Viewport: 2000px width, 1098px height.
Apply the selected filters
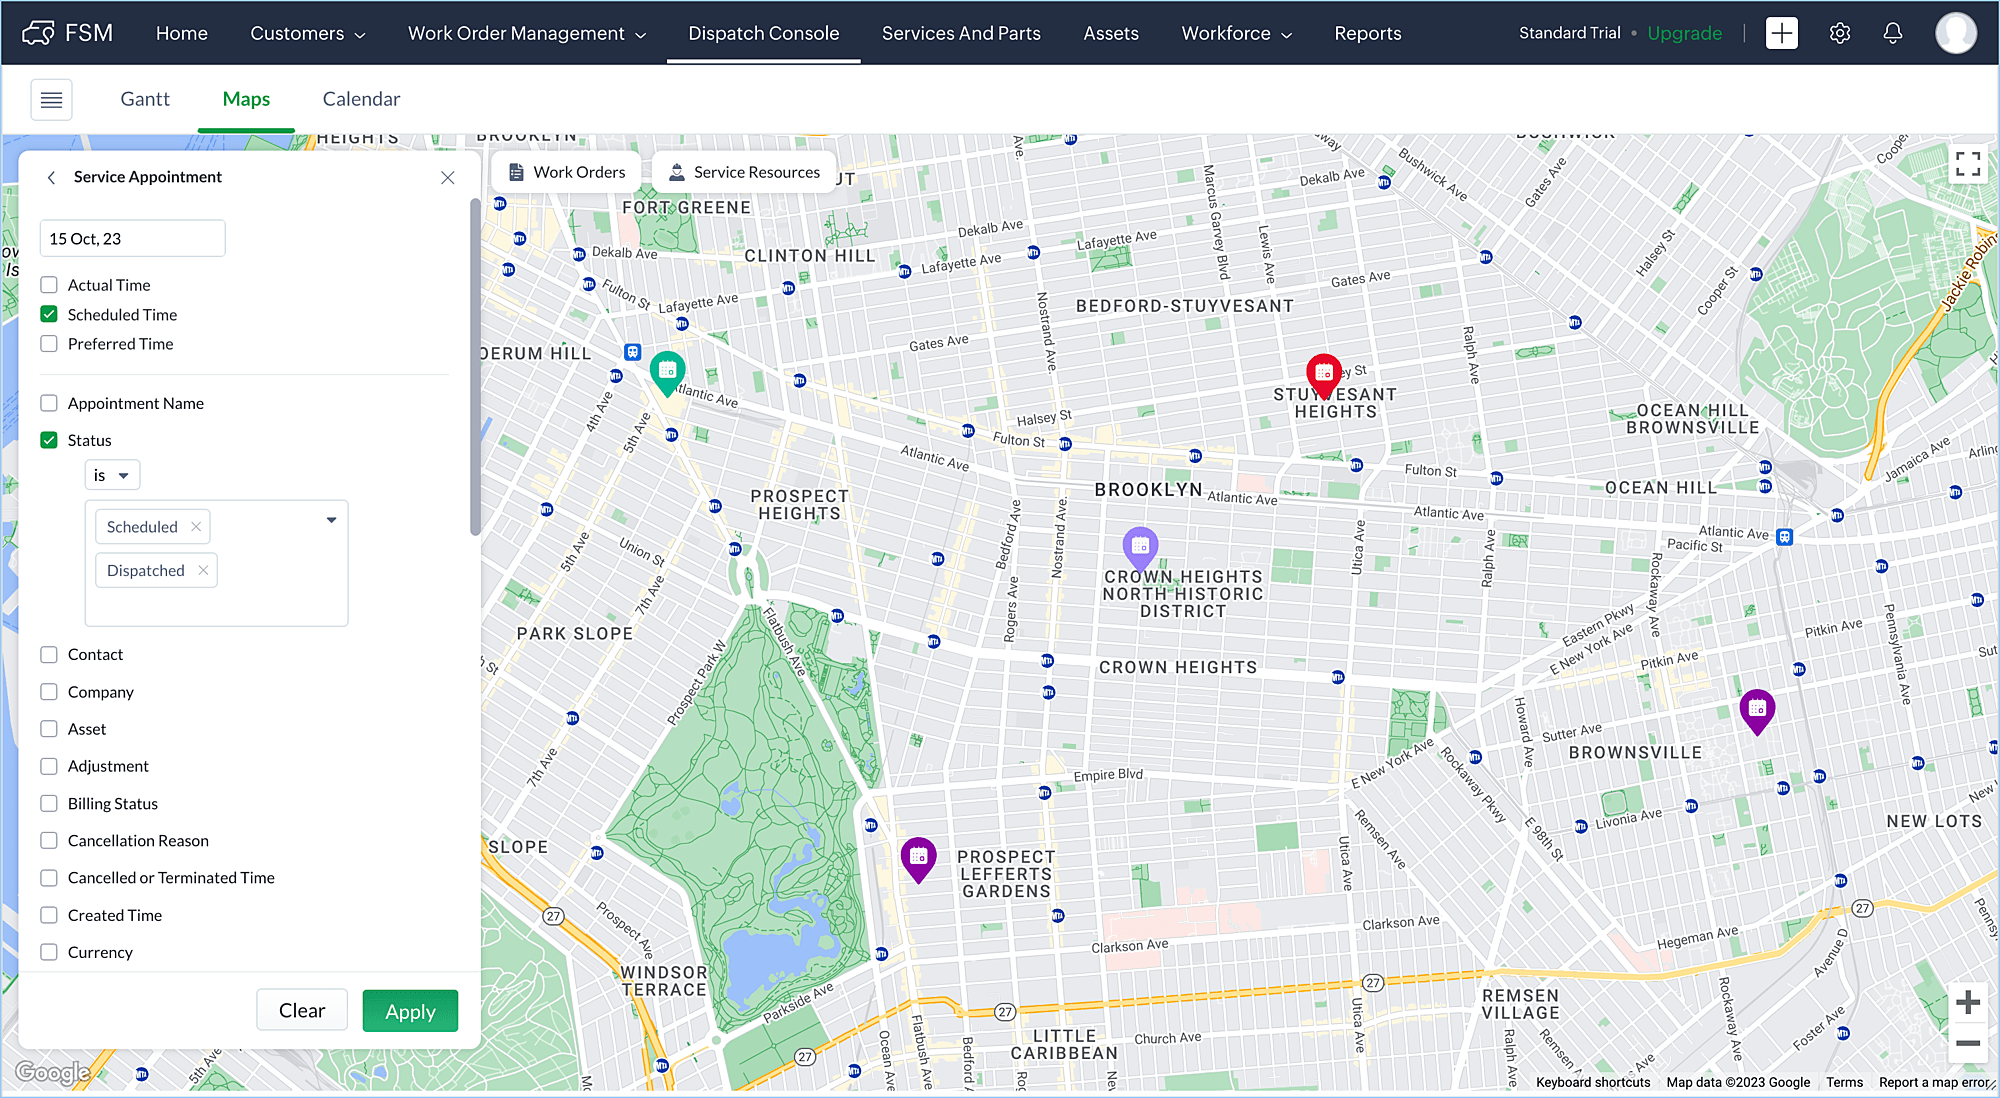click(410, 1011)
